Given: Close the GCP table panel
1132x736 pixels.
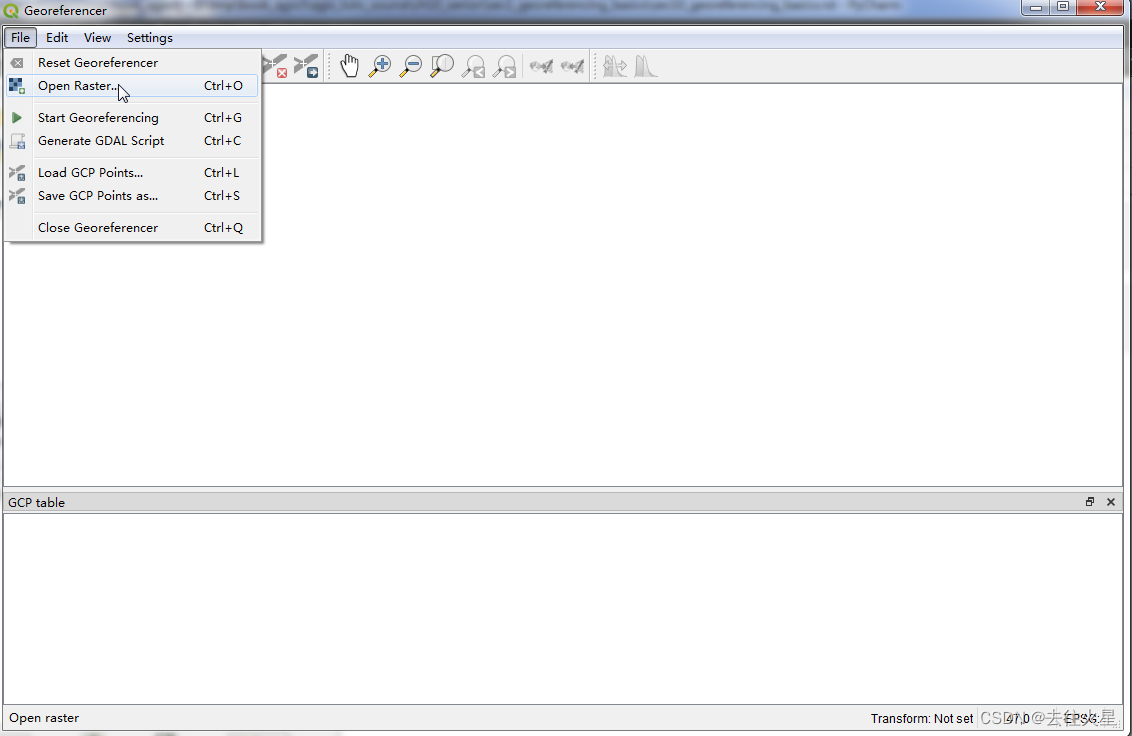Looking at the screenshot, I should point(1111,502).
